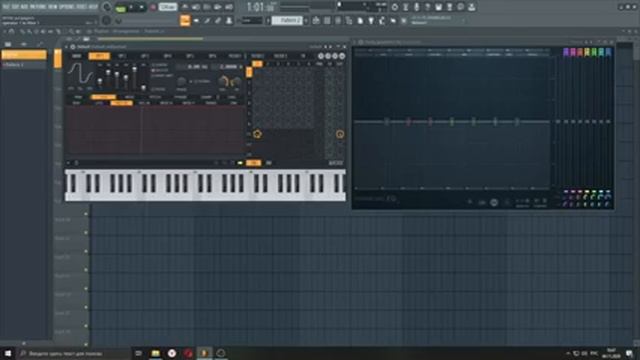Viewport: 640px width, 360px height.
Task: Click the FL Studio taskbar icon
Action: 204,353
